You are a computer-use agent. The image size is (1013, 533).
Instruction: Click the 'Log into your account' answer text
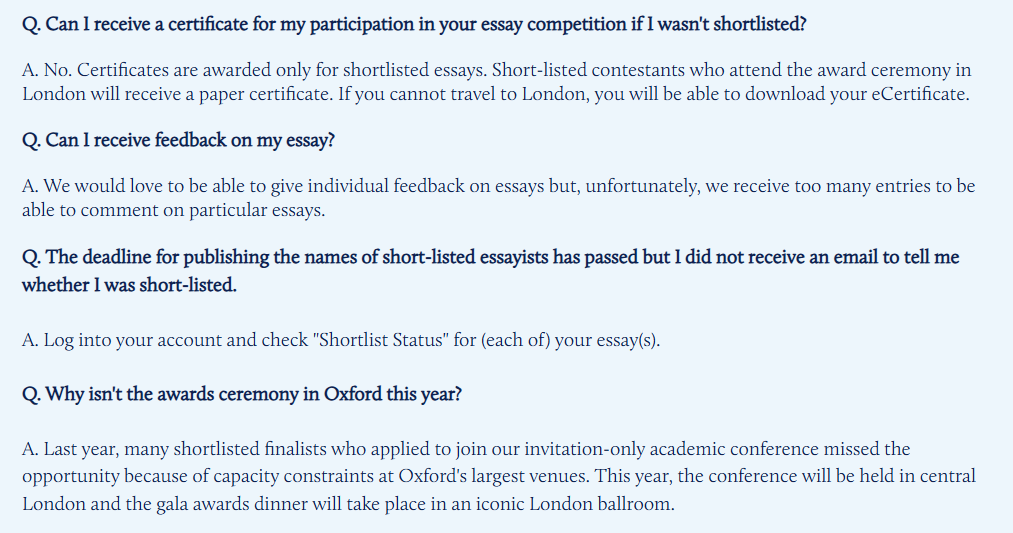(341, 340)
